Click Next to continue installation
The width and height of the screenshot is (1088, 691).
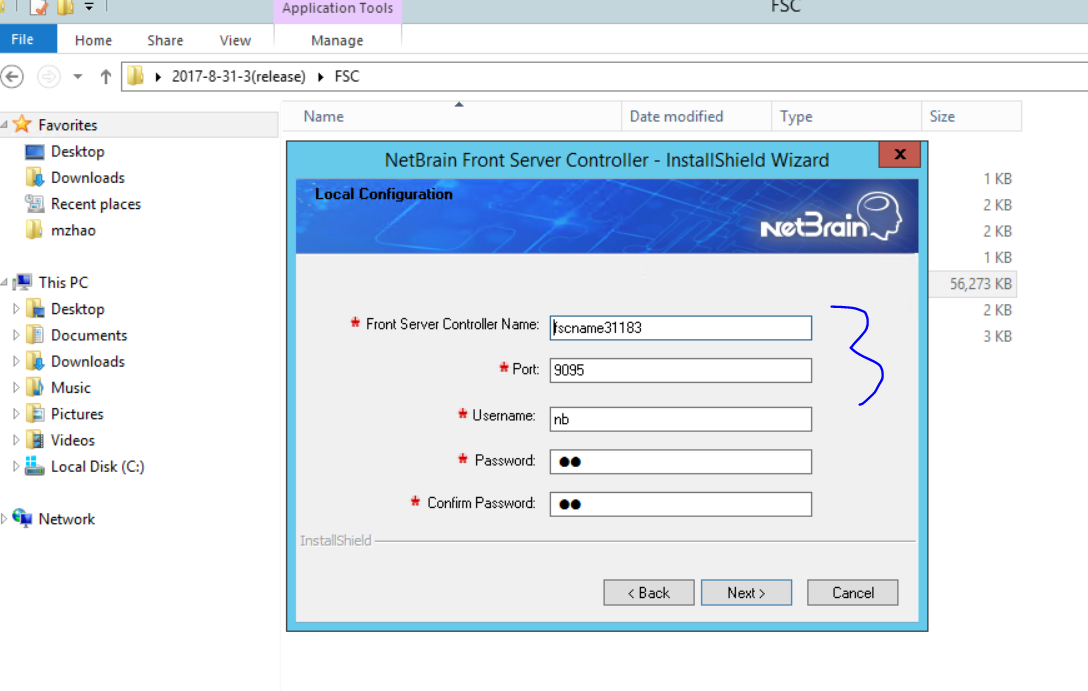point(747,592)
